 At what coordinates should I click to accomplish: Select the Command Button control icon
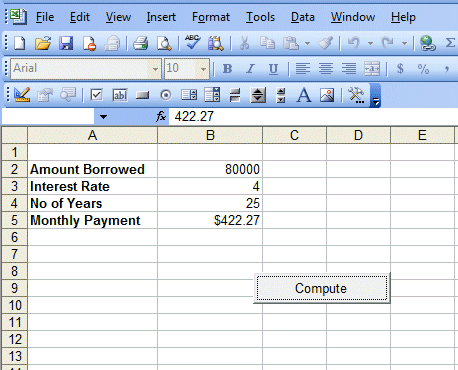tap(143, 96)
